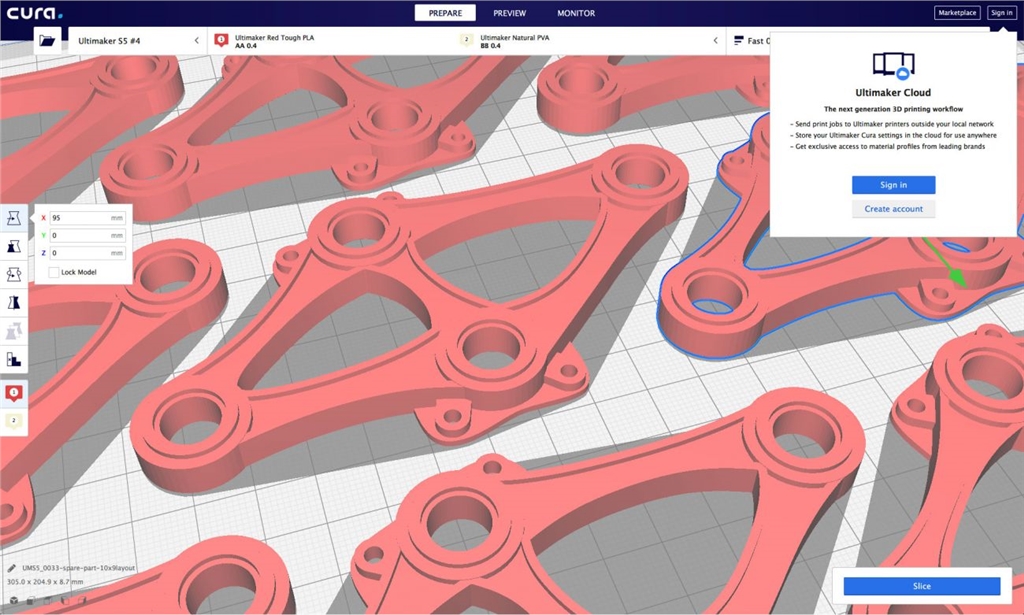Open the Marketplace

957,13
